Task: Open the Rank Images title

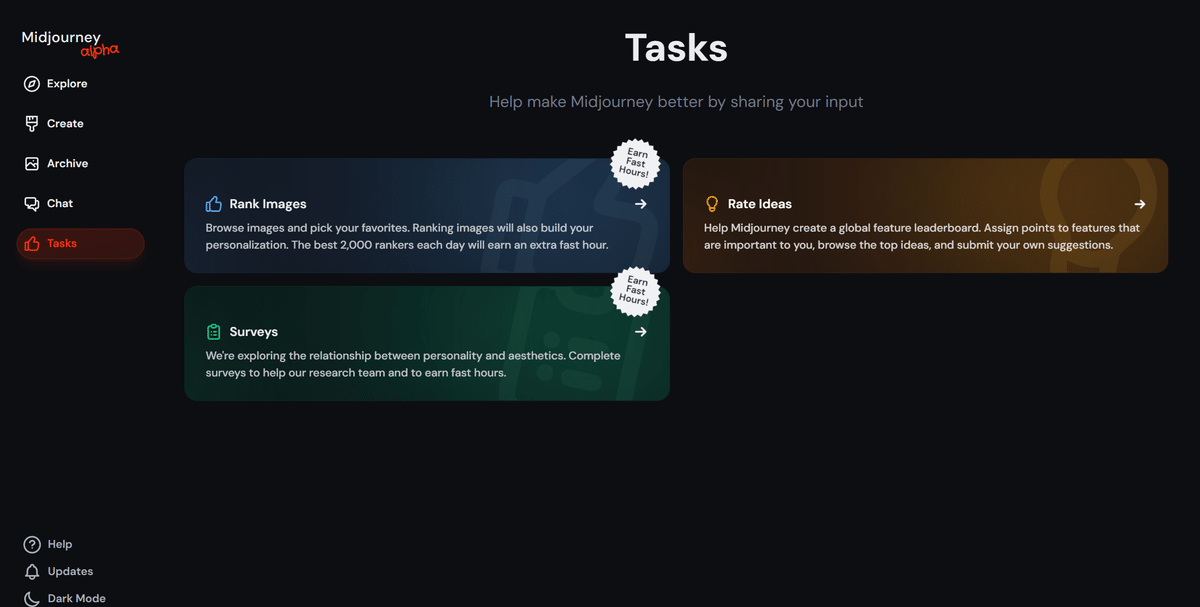Action: click(x=268, y=204)
